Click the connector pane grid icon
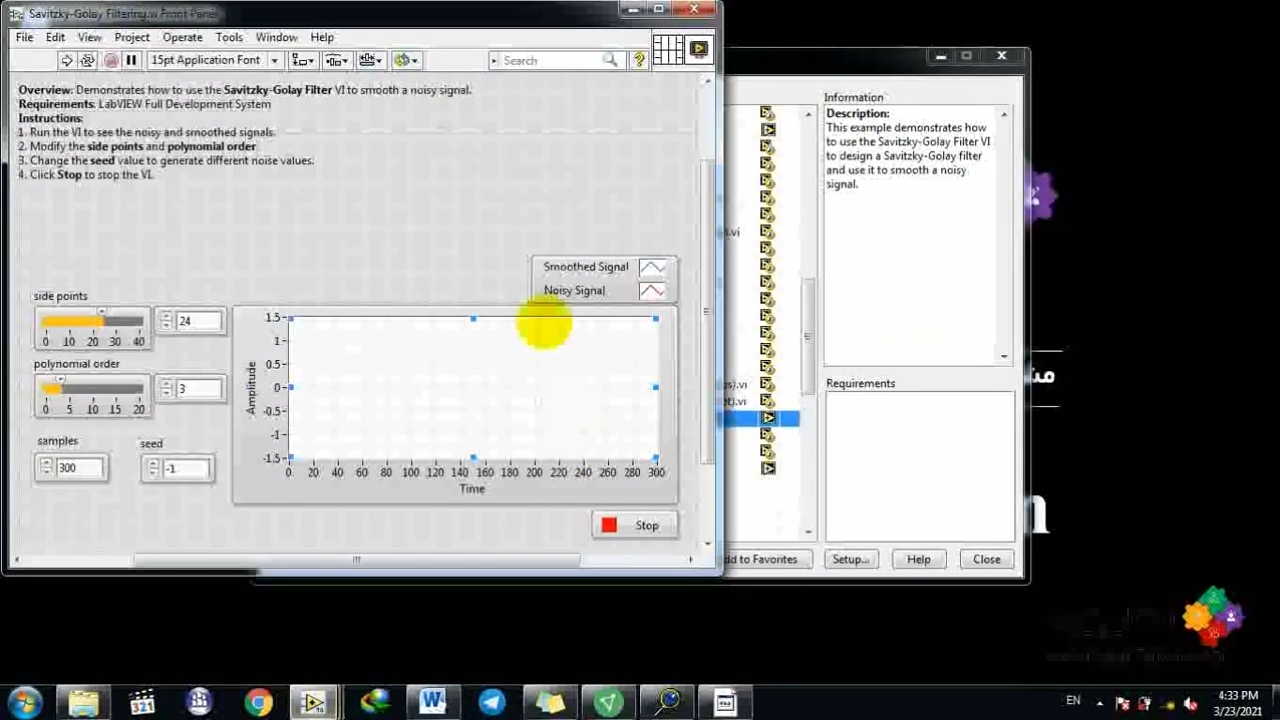The width and height of the screenshot is (1280, 720). (x=667, y=48)
